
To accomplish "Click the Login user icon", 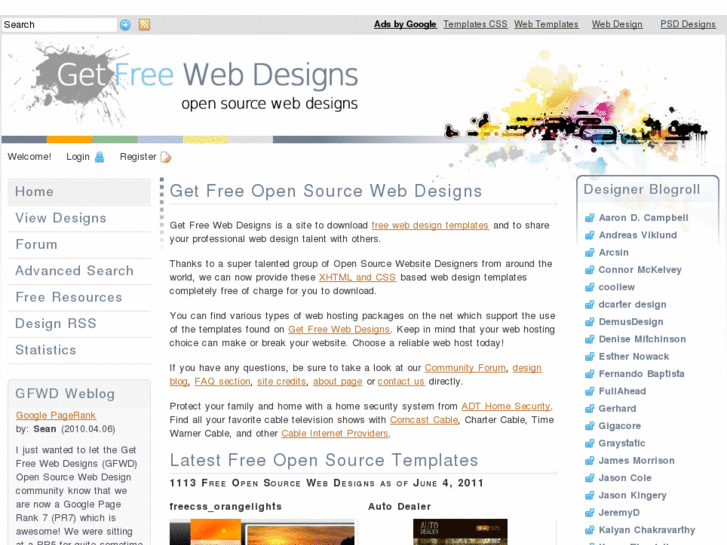I will tap(99, 157).
